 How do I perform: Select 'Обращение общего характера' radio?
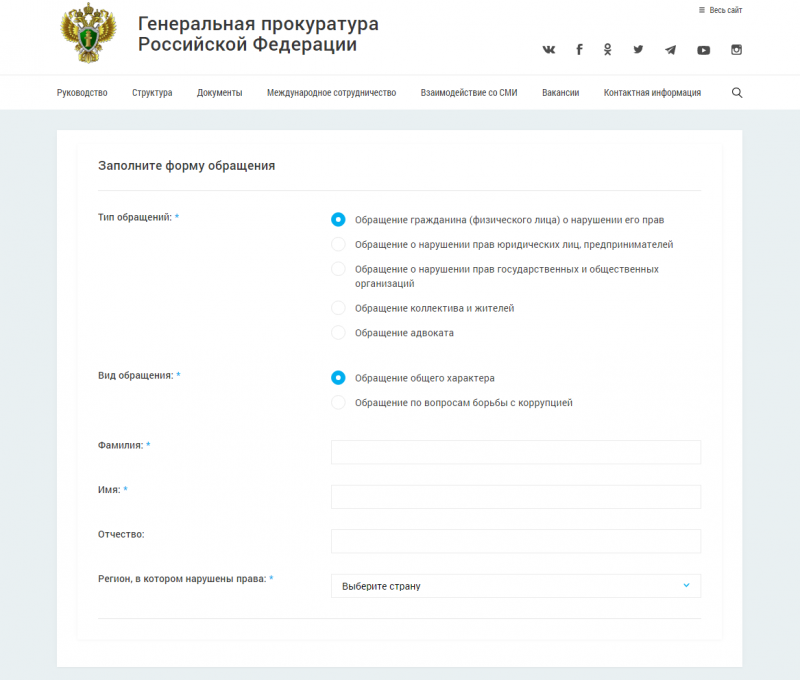click(x=338, y=377)
